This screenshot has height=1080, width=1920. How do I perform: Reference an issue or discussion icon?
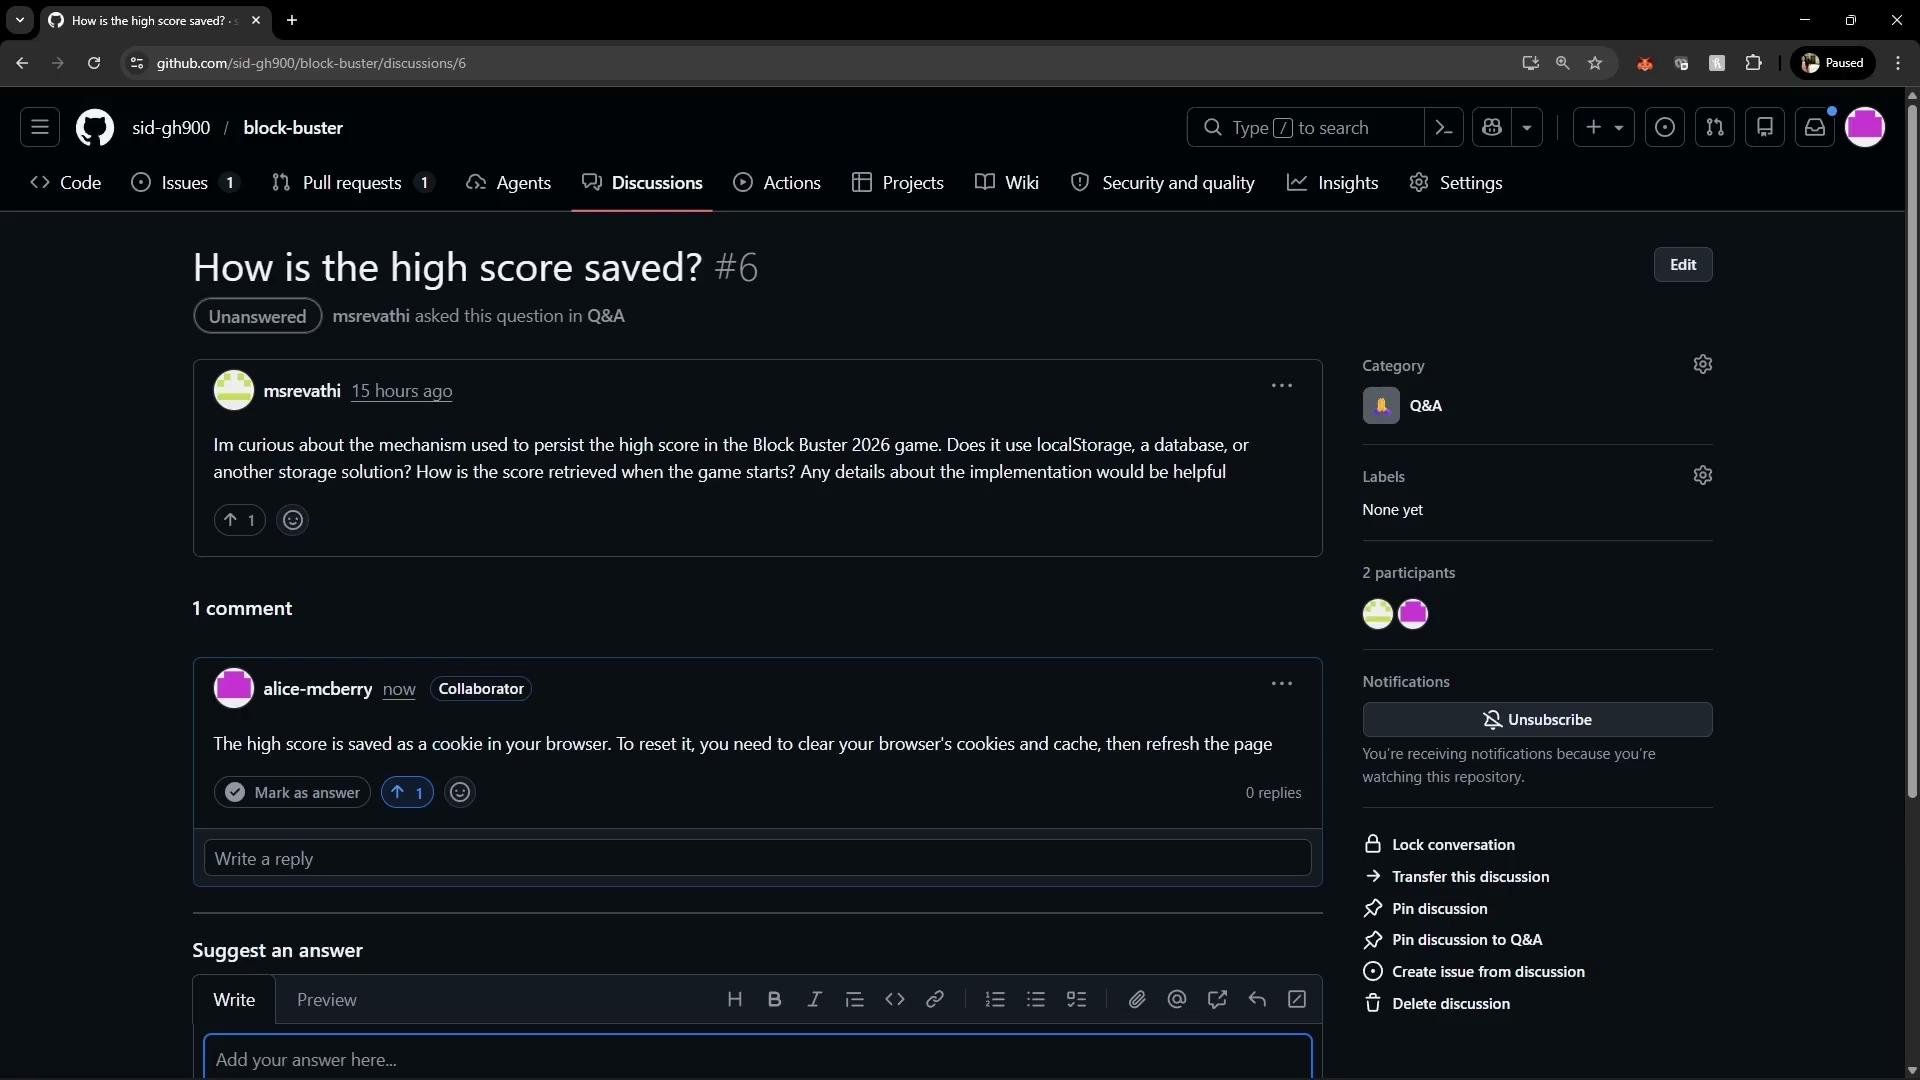point(1217,999)
